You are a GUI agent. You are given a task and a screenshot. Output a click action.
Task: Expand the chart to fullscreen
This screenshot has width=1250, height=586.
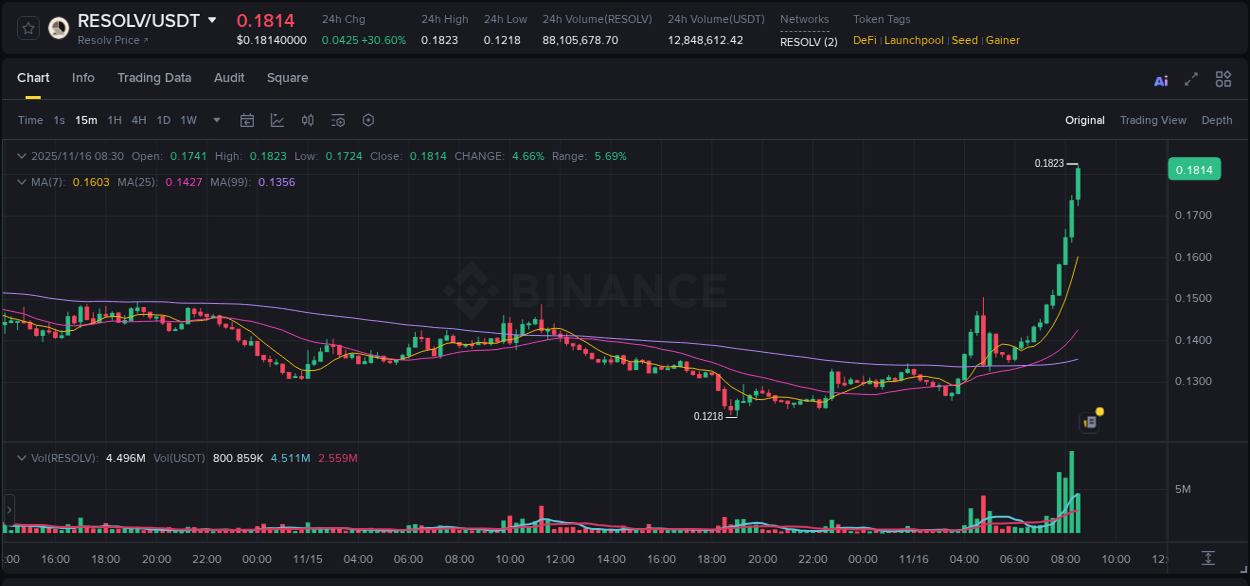point(1190,79)
